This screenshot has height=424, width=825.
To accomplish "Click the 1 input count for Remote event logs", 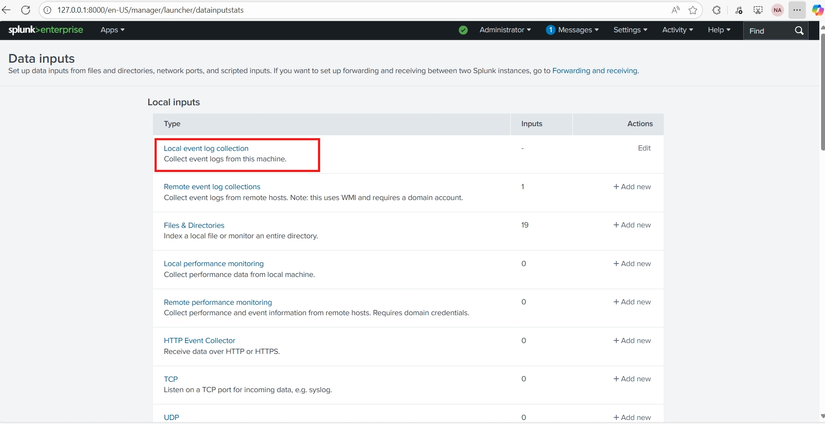I will (522, 187).
